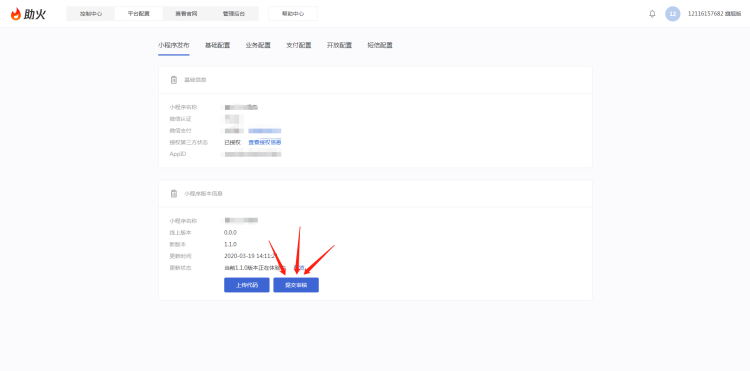750x371 pixels.
Task: Click the 上传代码 button
Action: point(247,285)
